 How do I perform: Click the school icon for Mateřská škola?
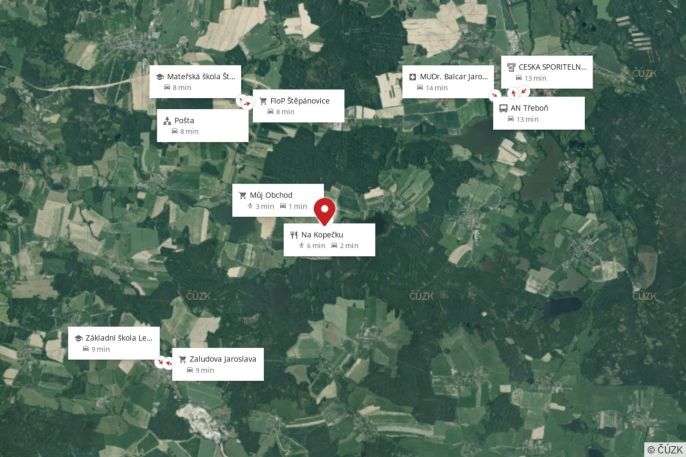[x=160, y=77]
